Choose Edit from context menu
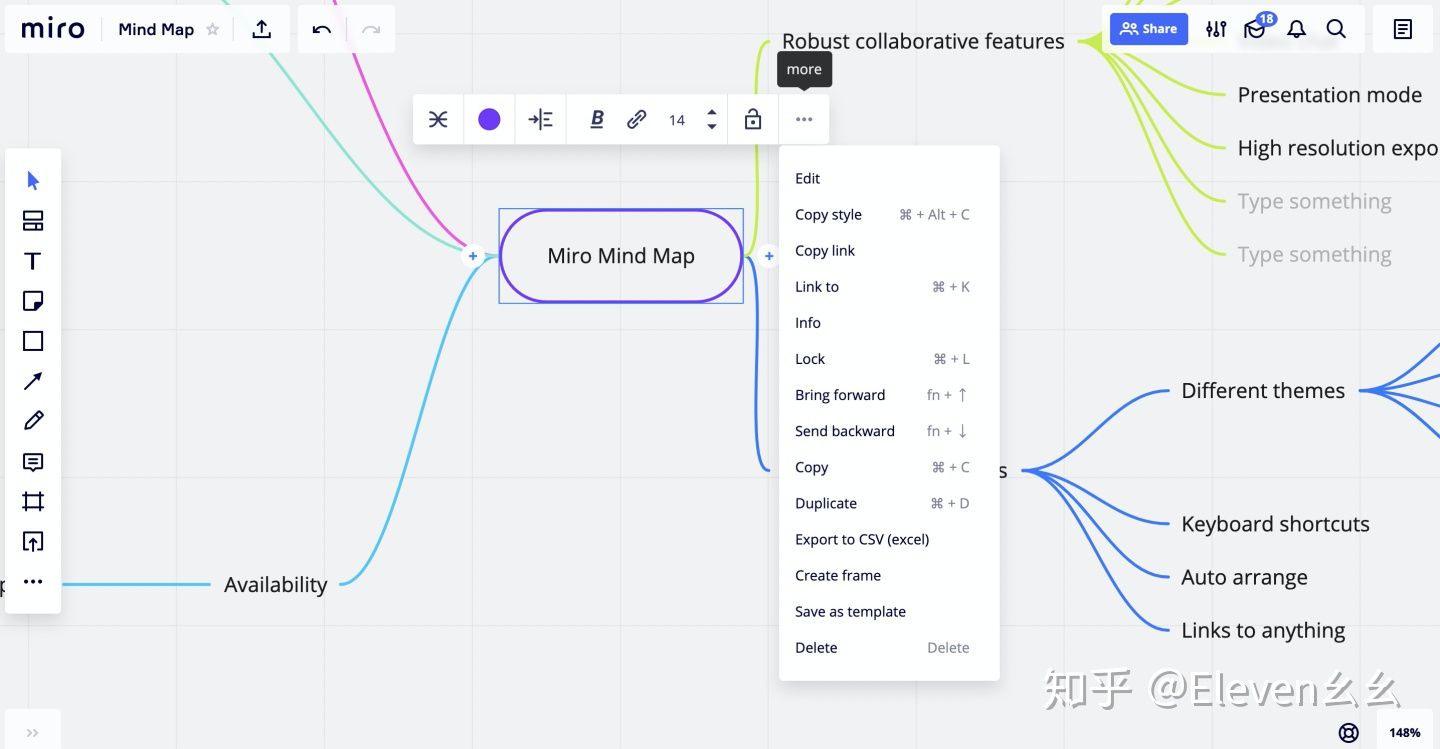The image size is (1440, 749). click(889, 179)
